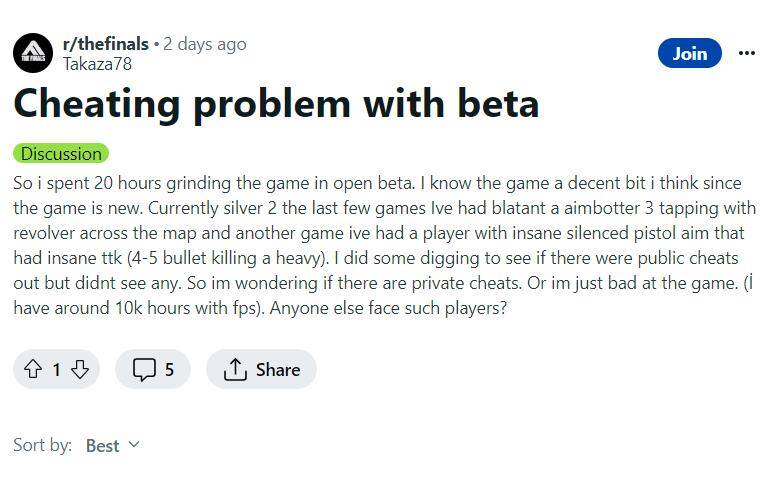Click the Sort by label

pyautogui.click(x=42, y=445)
